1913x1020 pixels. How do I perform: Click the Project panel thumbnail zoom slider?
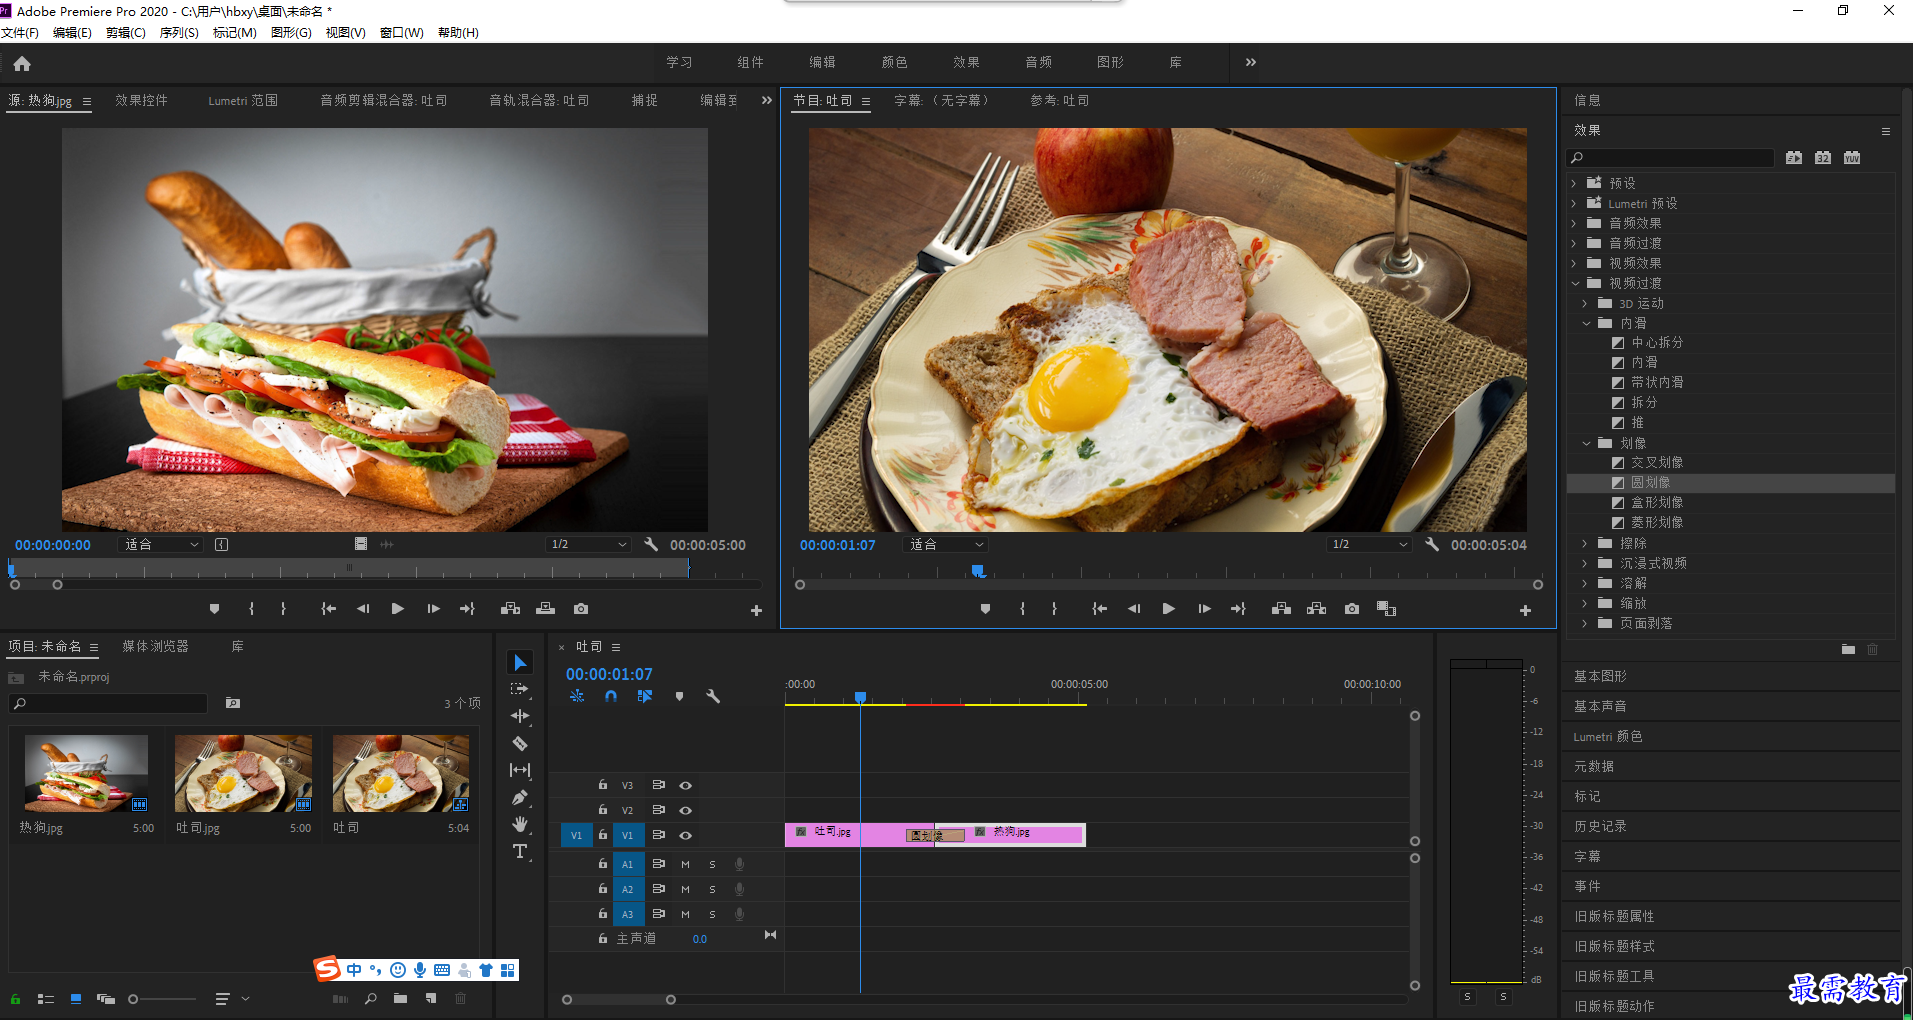(162, 999)
